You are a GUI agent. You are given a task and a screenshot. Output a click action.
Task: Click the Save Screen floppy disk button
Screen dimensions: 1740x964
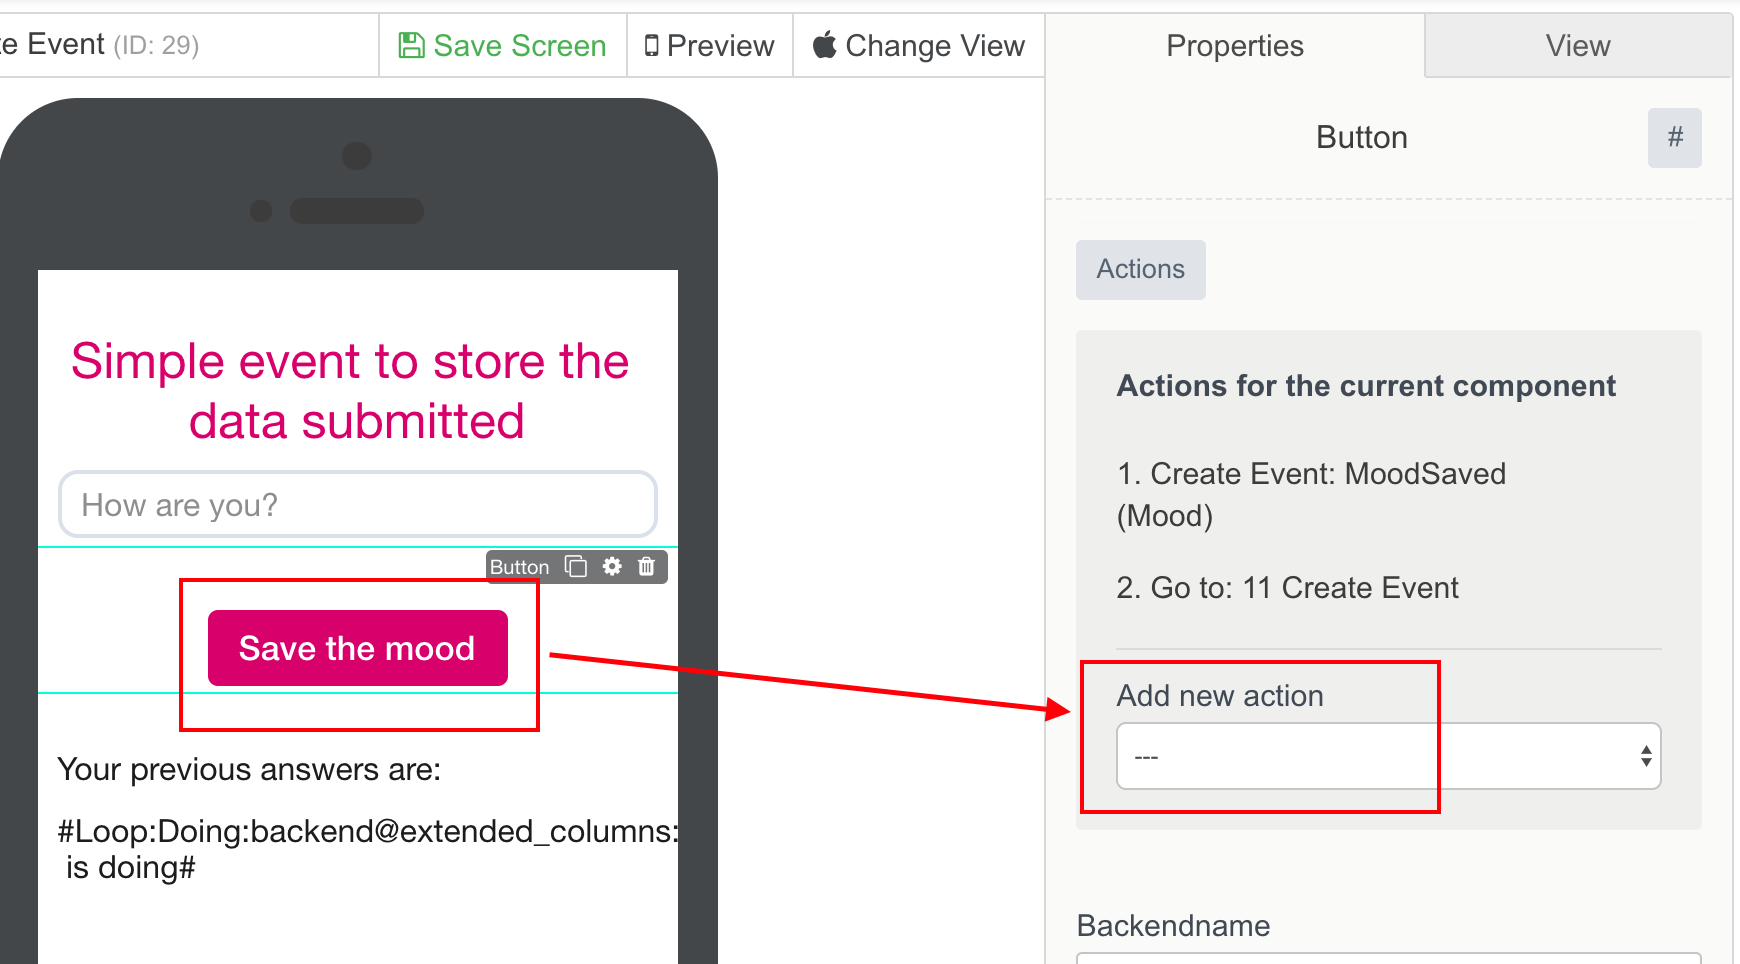click(x=503, y=46)
